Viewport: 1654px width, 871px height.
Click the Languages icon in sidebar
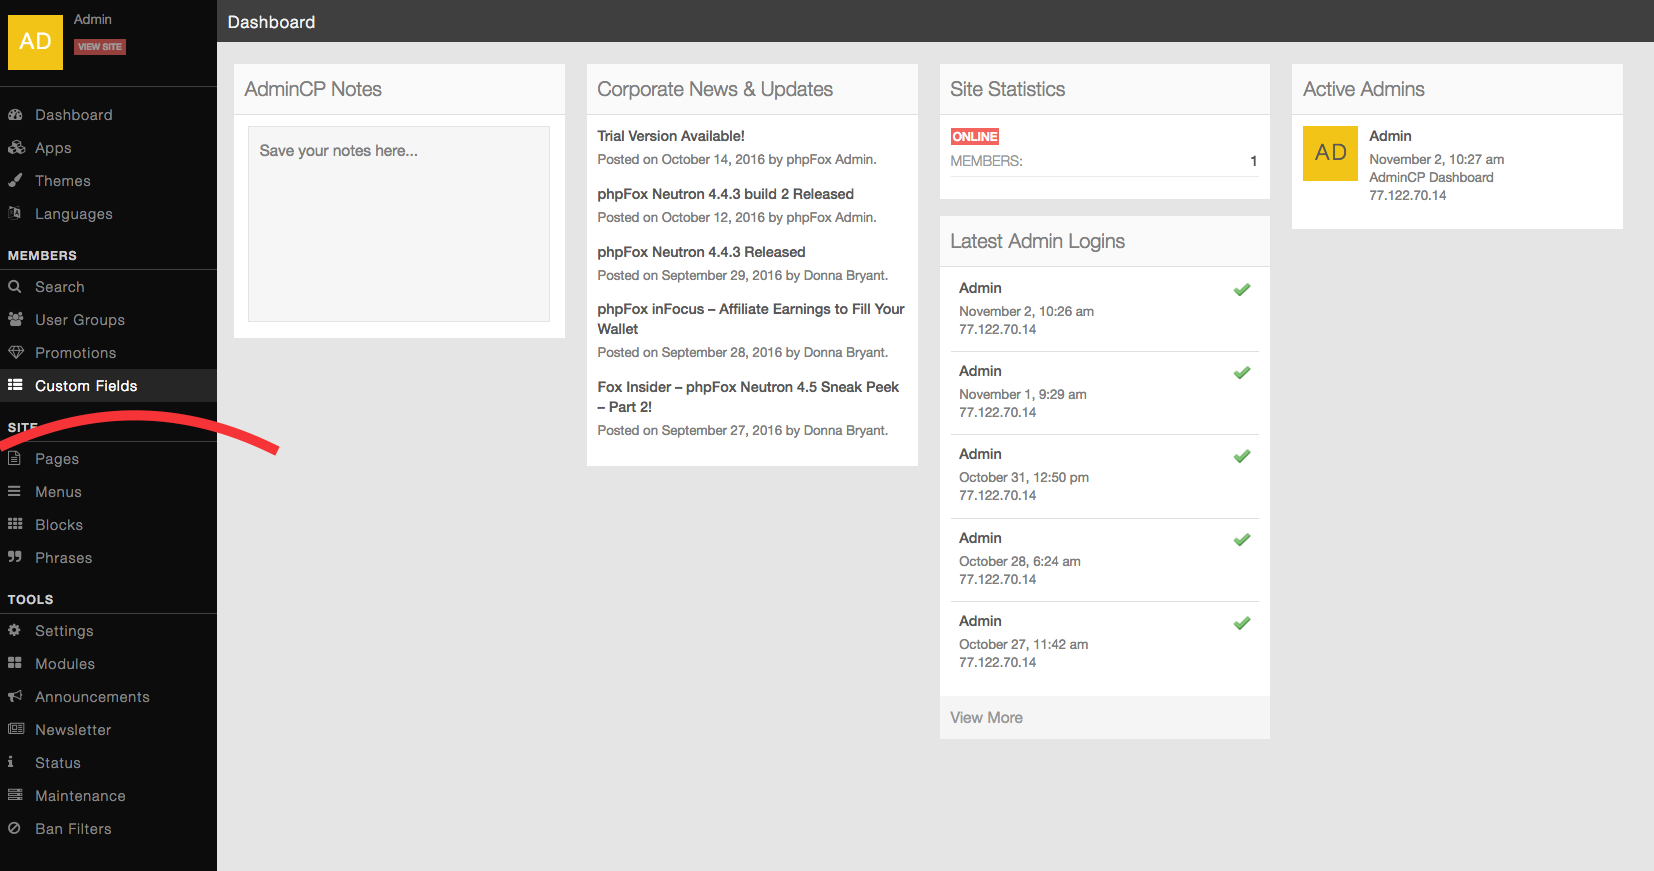(15, 213)
